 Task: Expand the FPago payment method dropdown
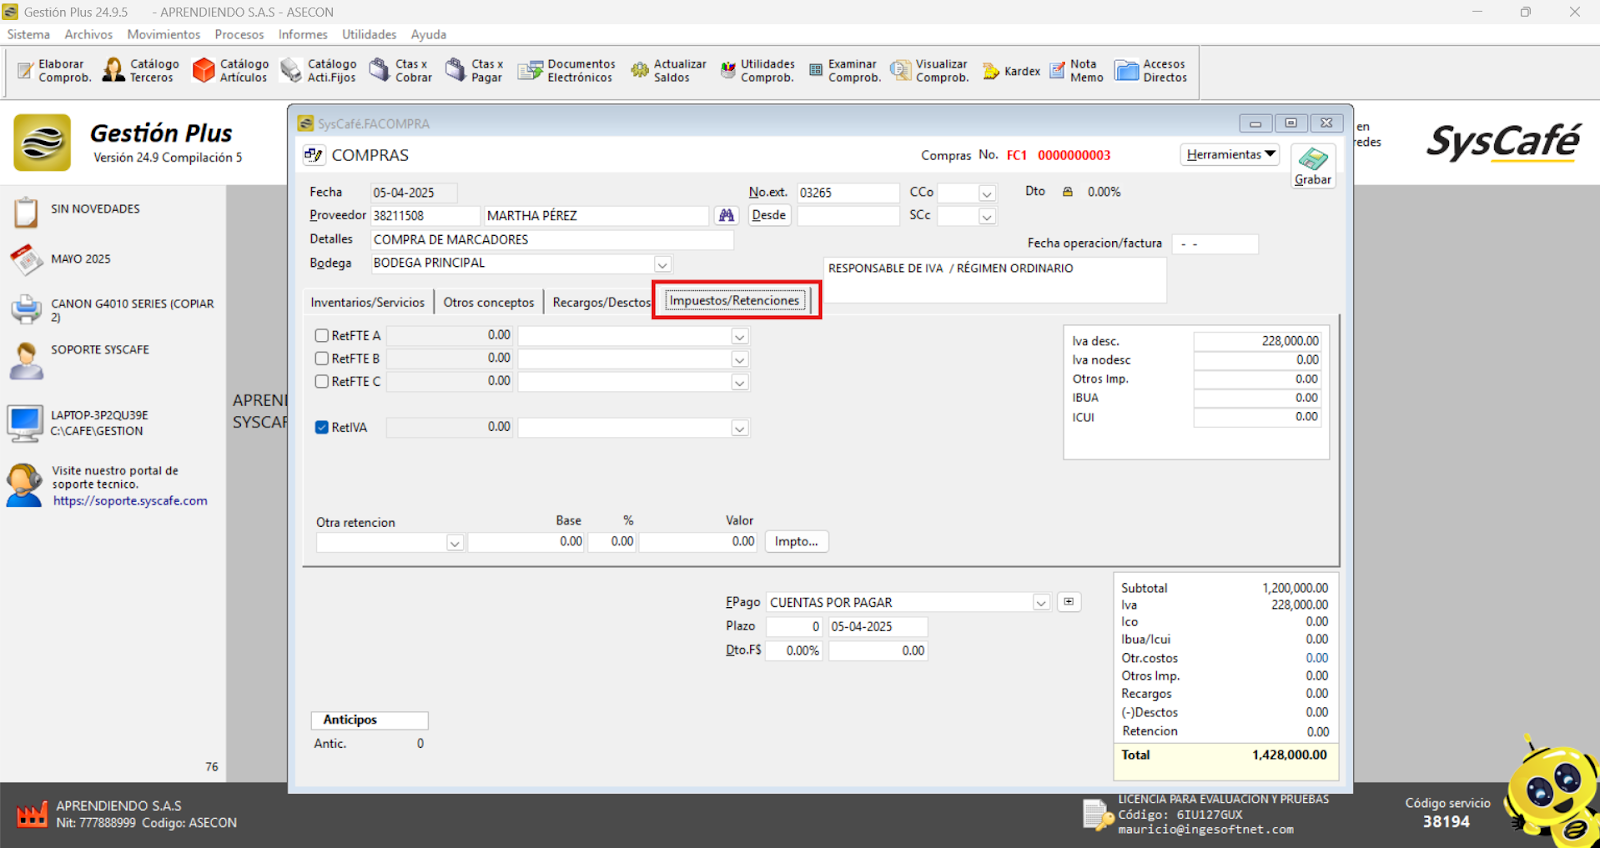[1041, 603]
